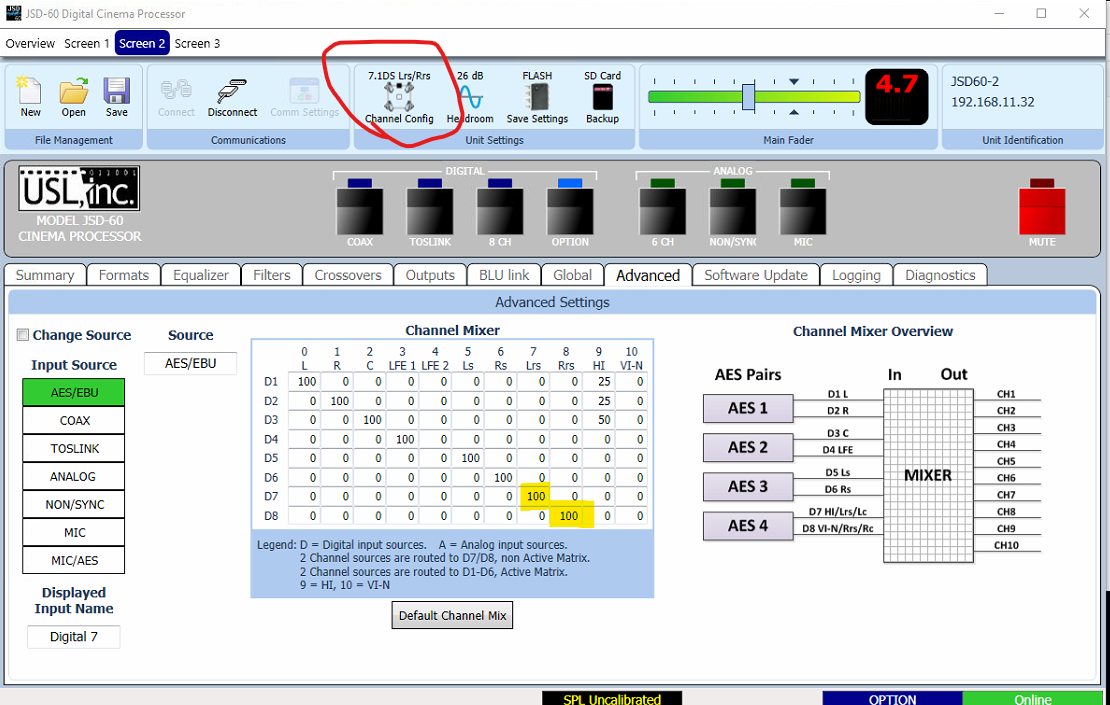Click the SPL Uncalibrated status indicator
Image resolution: width=1110 pixels, height=705 pixels.
[x=612, y=699]
